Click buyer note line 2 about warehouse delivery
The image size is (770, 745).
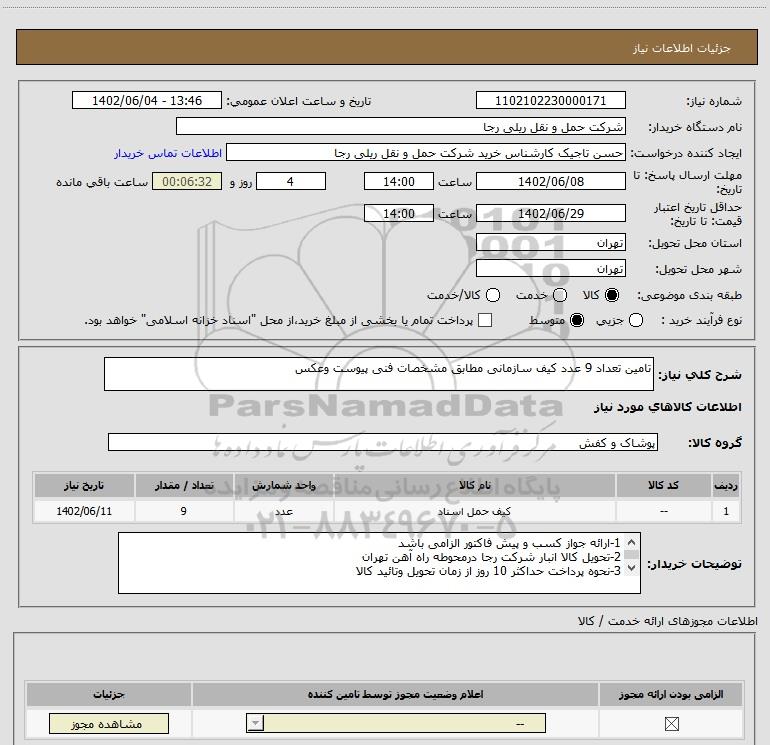coord(491,557)
